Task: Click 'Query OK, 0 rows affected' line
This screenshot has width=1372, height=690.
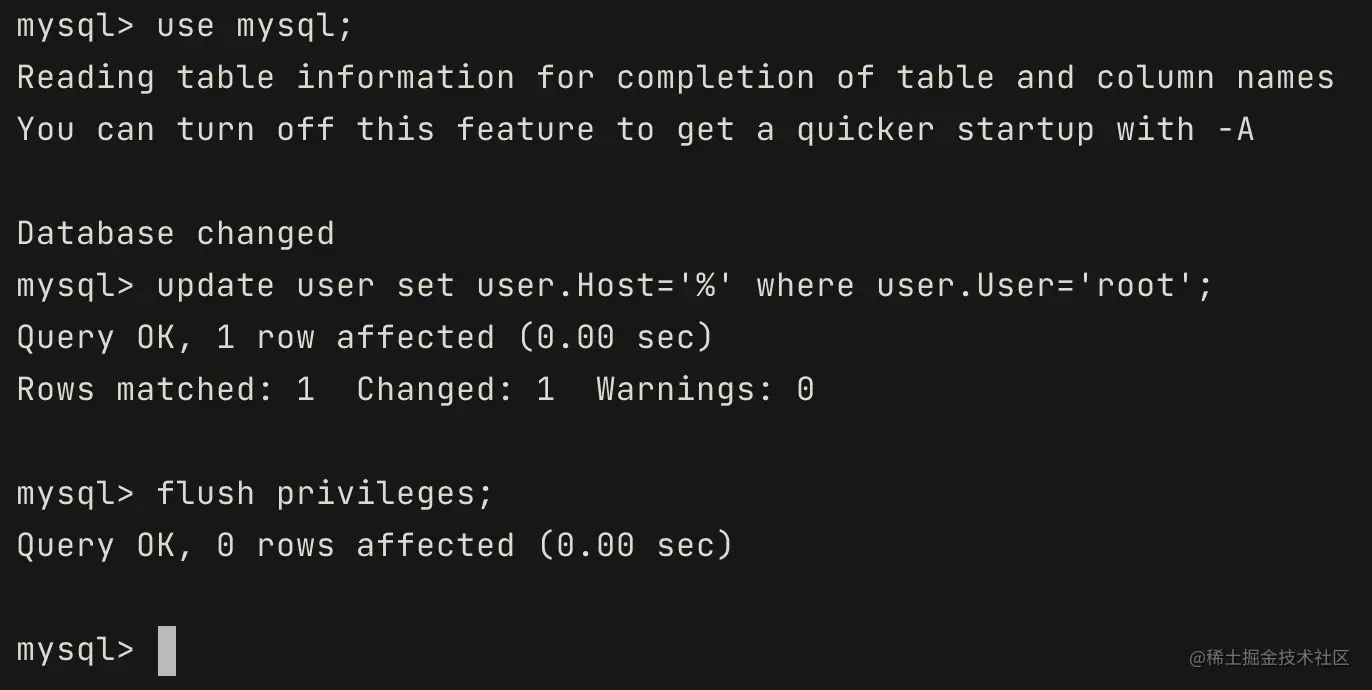Action: 375,546
